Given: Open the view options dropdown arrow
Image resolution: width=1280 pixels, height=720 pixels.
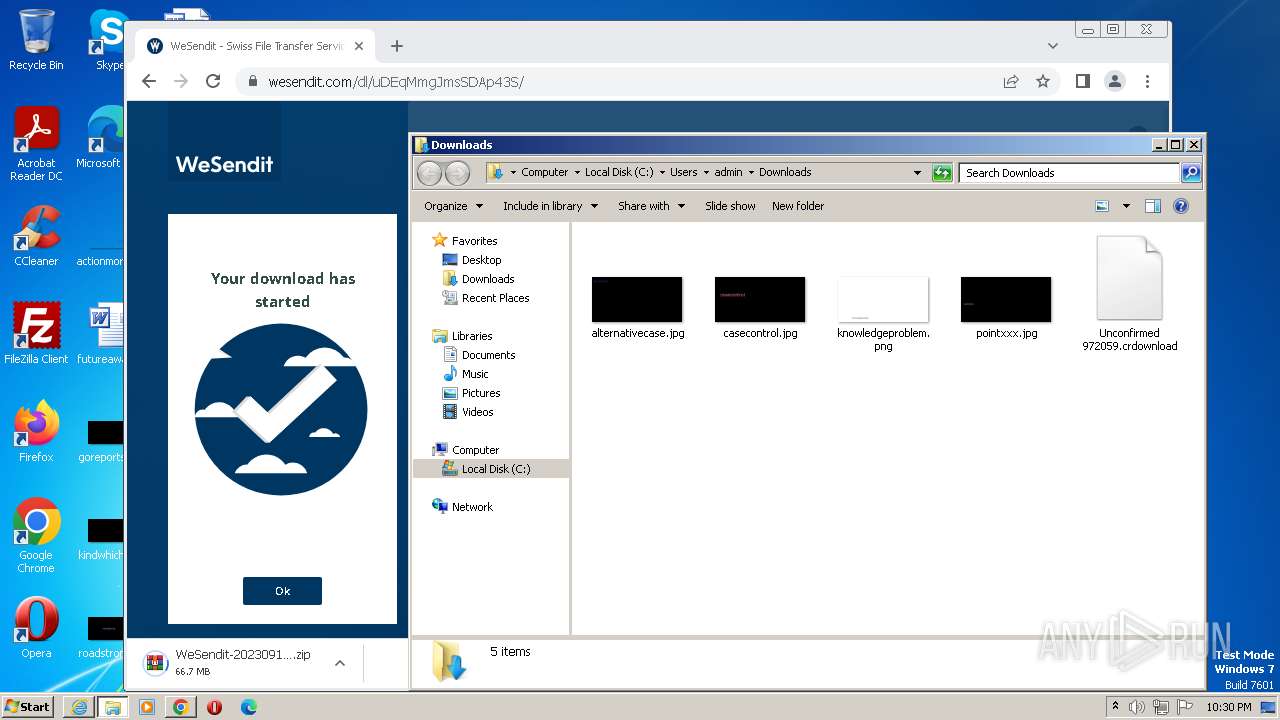Looking at the screenshot, I should coord(1126,206).
